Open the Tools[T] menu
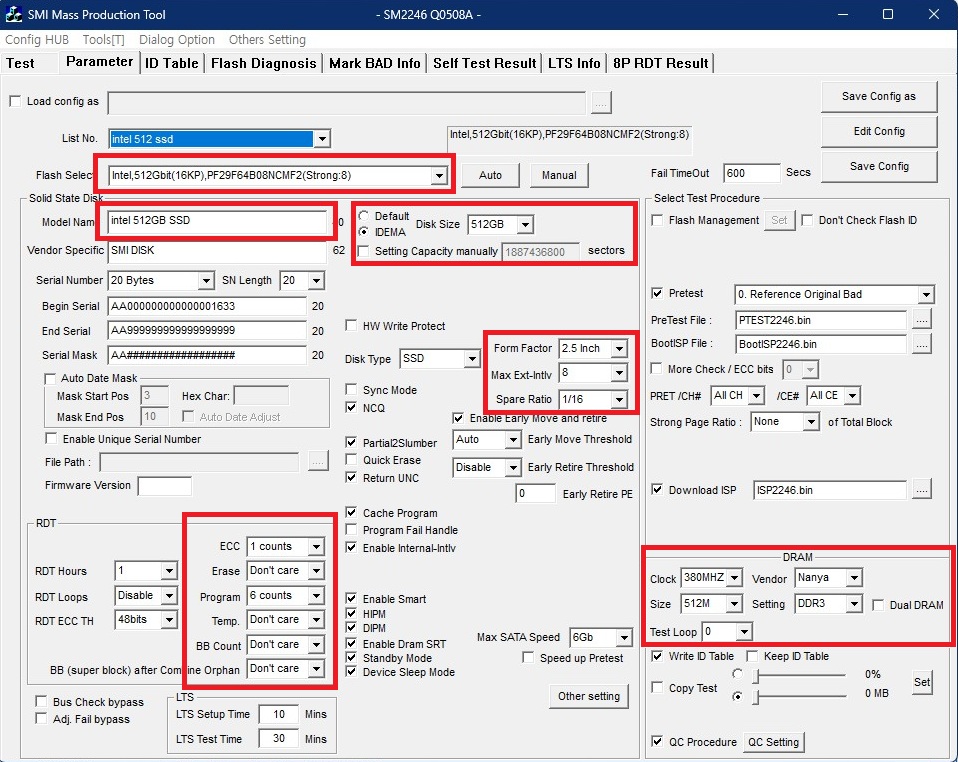This screenshot has height=762, width=958. coord(103,40)
